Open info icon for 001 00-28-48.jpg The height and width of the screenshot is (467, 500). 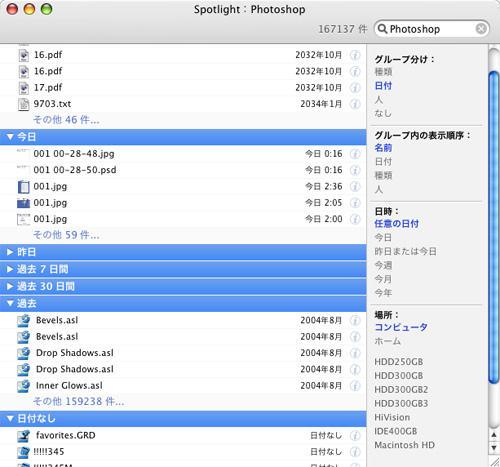[x=355, y=154]
